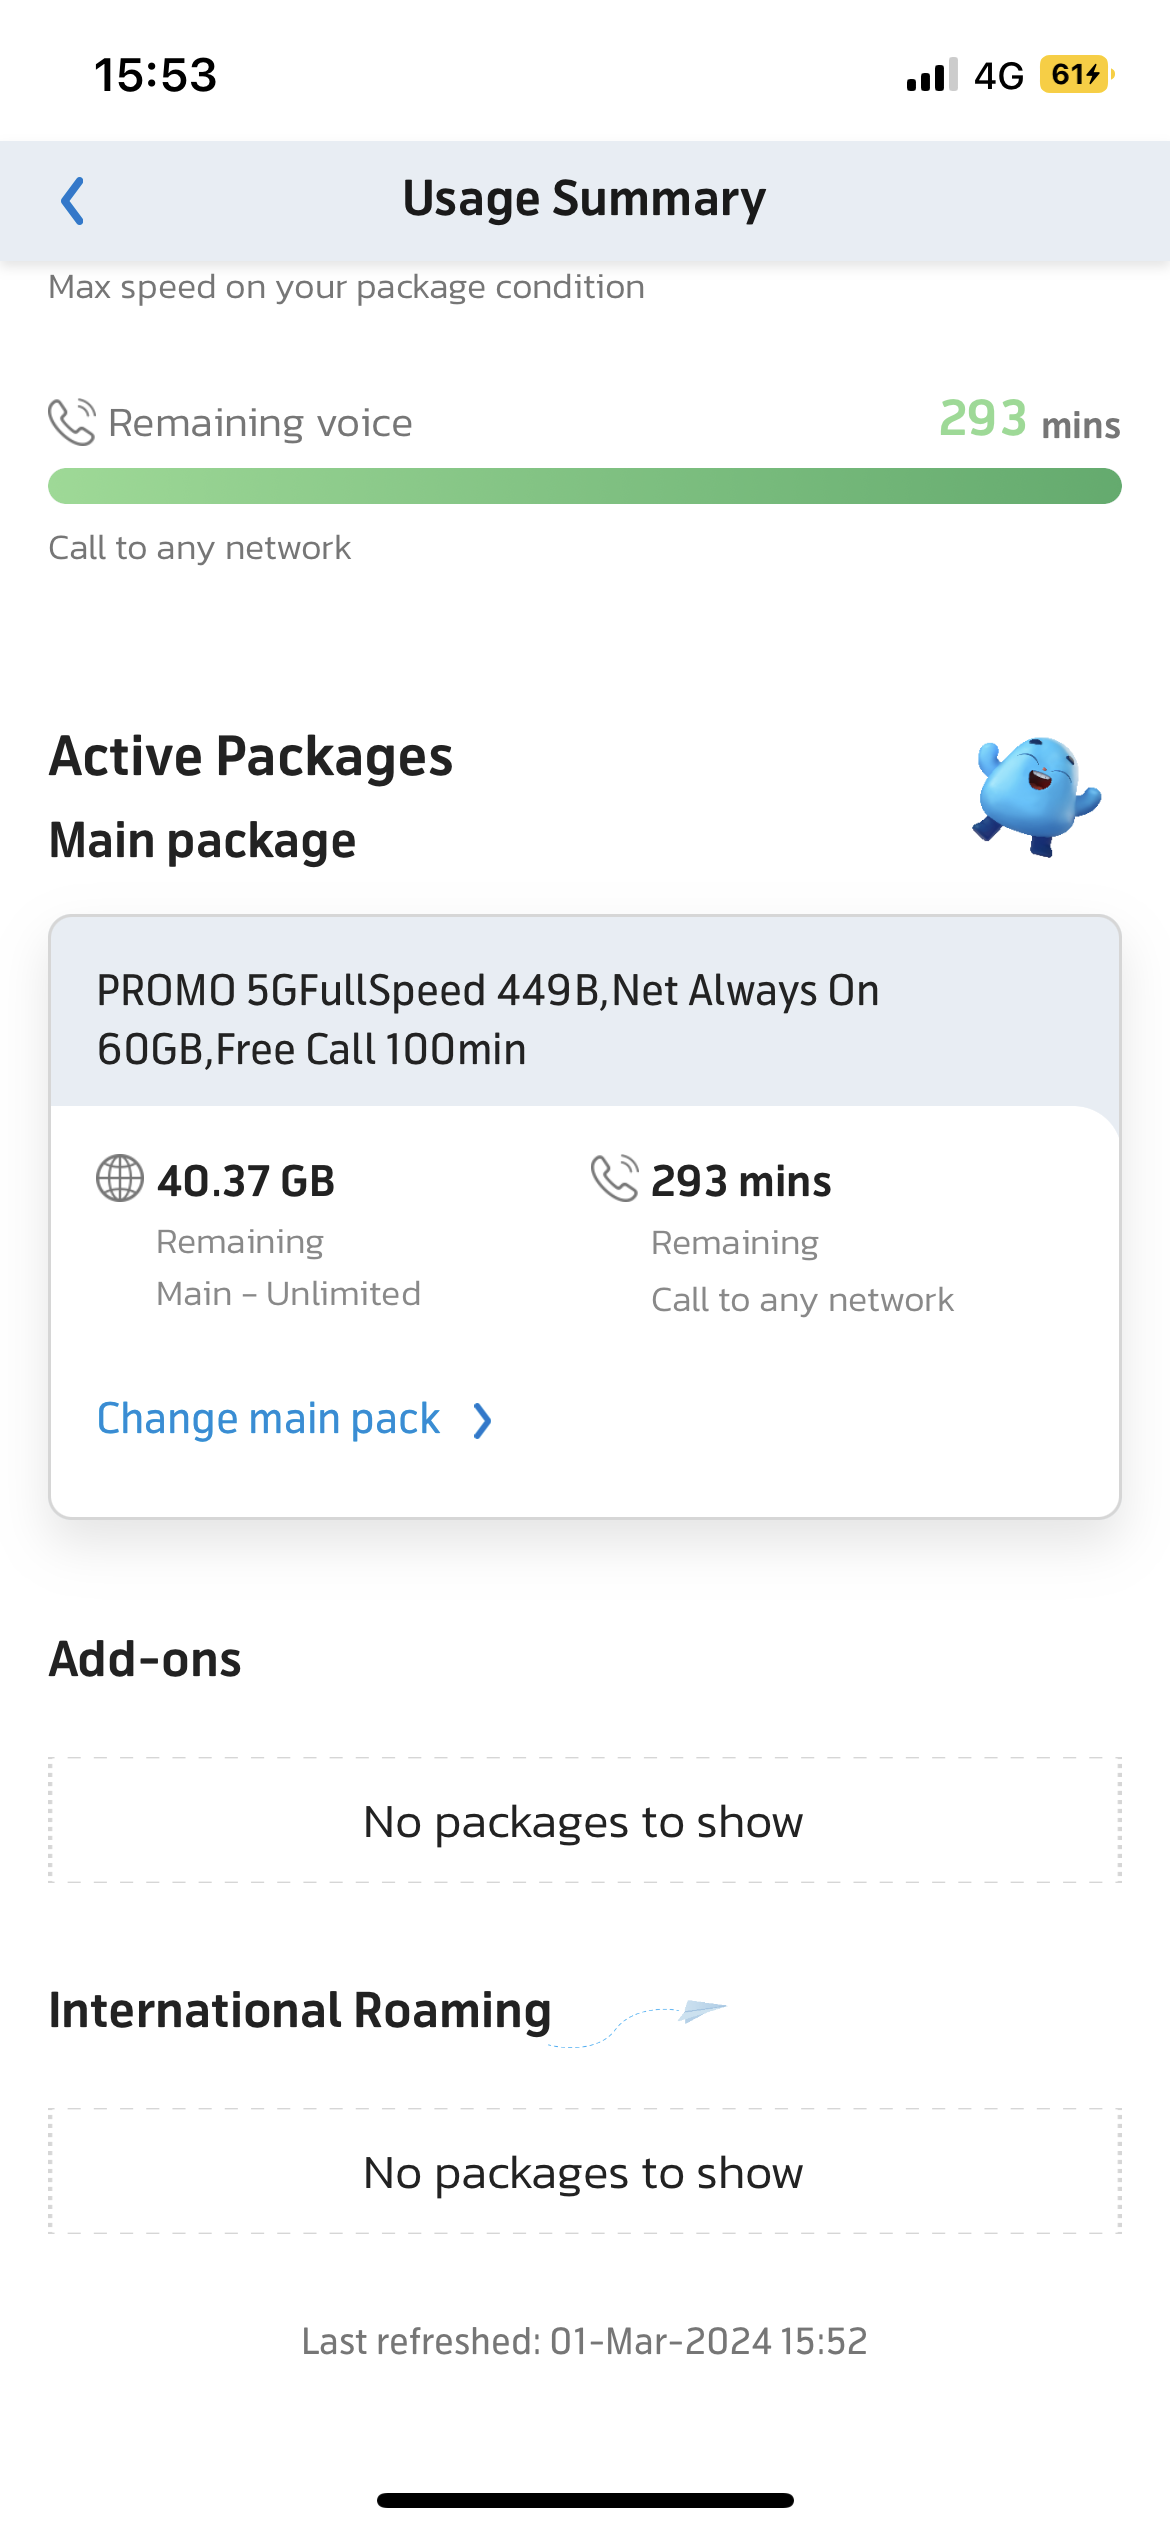Tap the Last refreshed timestamp text
Image resolution: width=1170 pixels, height=2532 pixels.
pyautogui.click(x=585, y=2341)
